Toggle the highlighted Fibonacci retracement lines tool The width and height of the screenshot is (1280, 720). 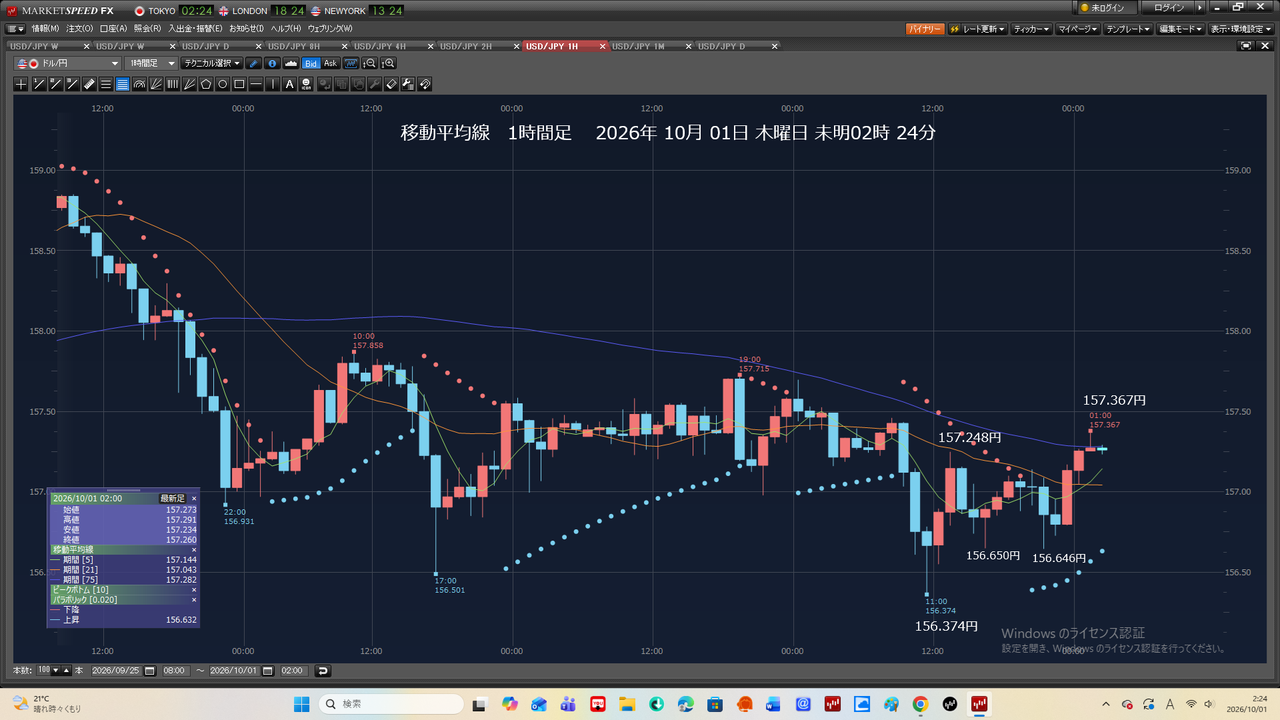tap(122, 85)
